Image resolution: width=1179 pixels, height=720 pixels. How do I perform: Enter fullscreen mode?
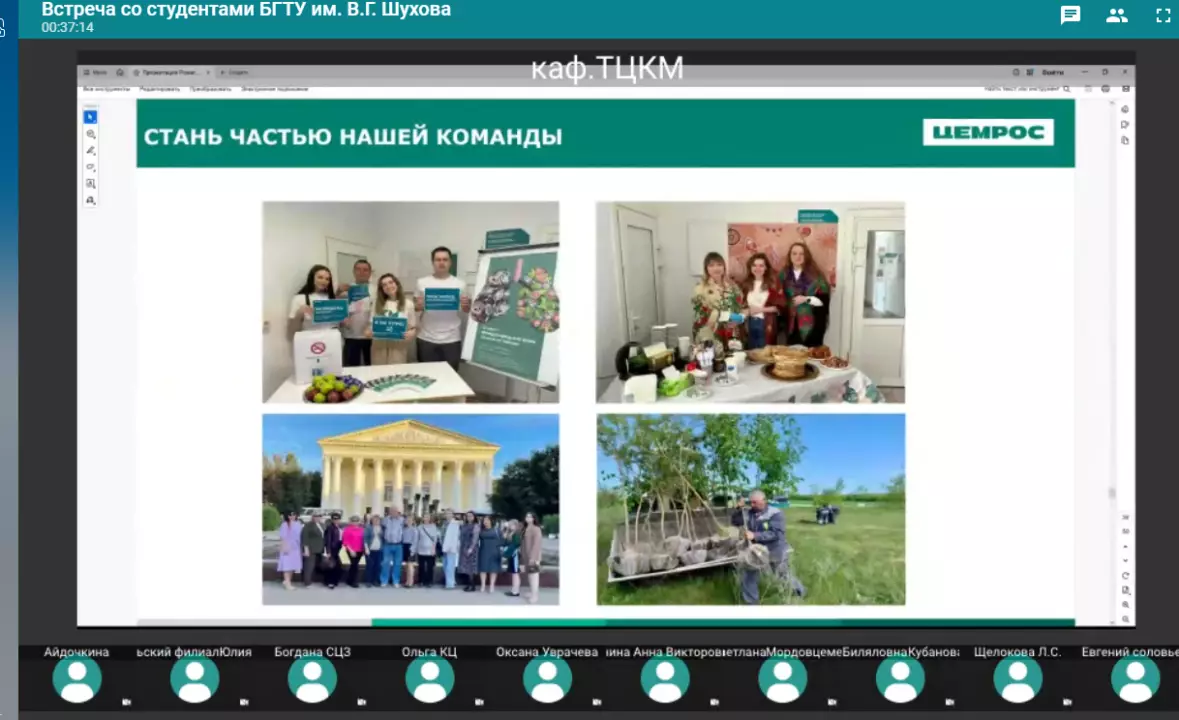click(1163, 15)
